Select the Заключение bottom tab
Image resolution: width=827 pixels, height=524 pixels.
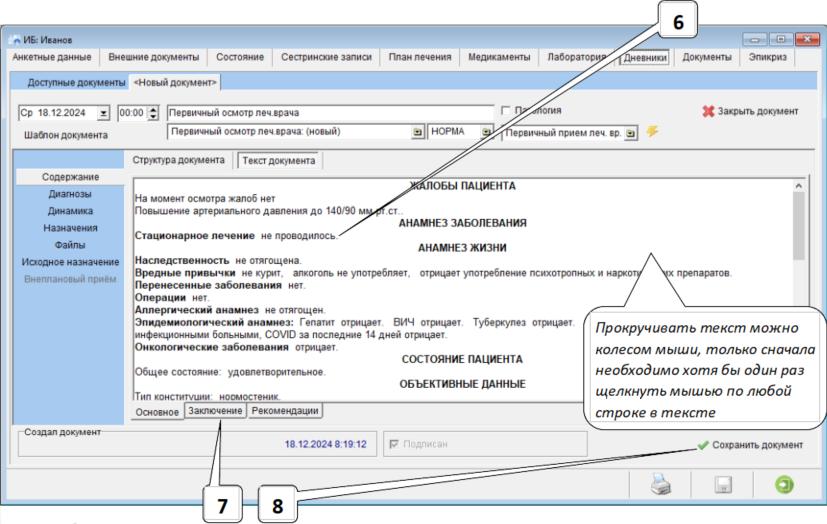[215, 411]
